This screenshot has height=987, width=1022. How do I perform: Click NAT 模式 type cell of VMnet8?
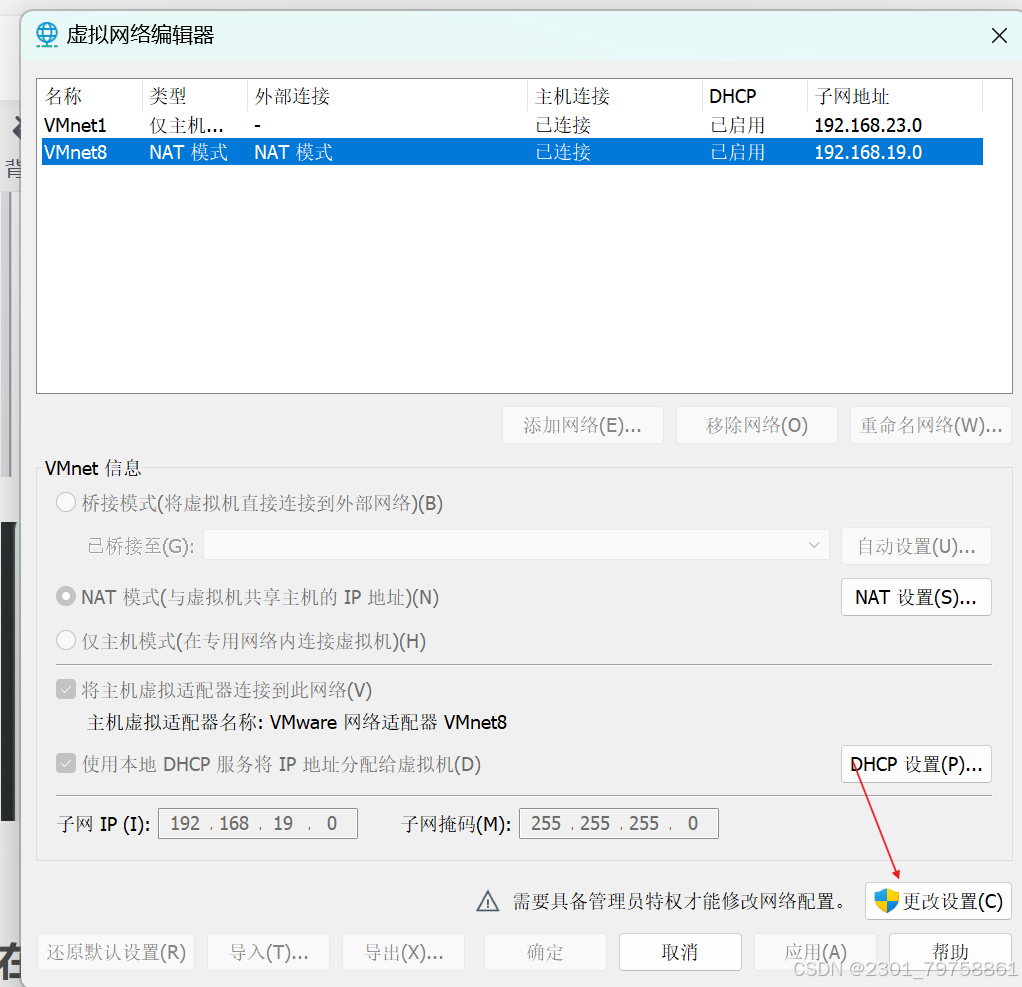(x=188, y=152)
